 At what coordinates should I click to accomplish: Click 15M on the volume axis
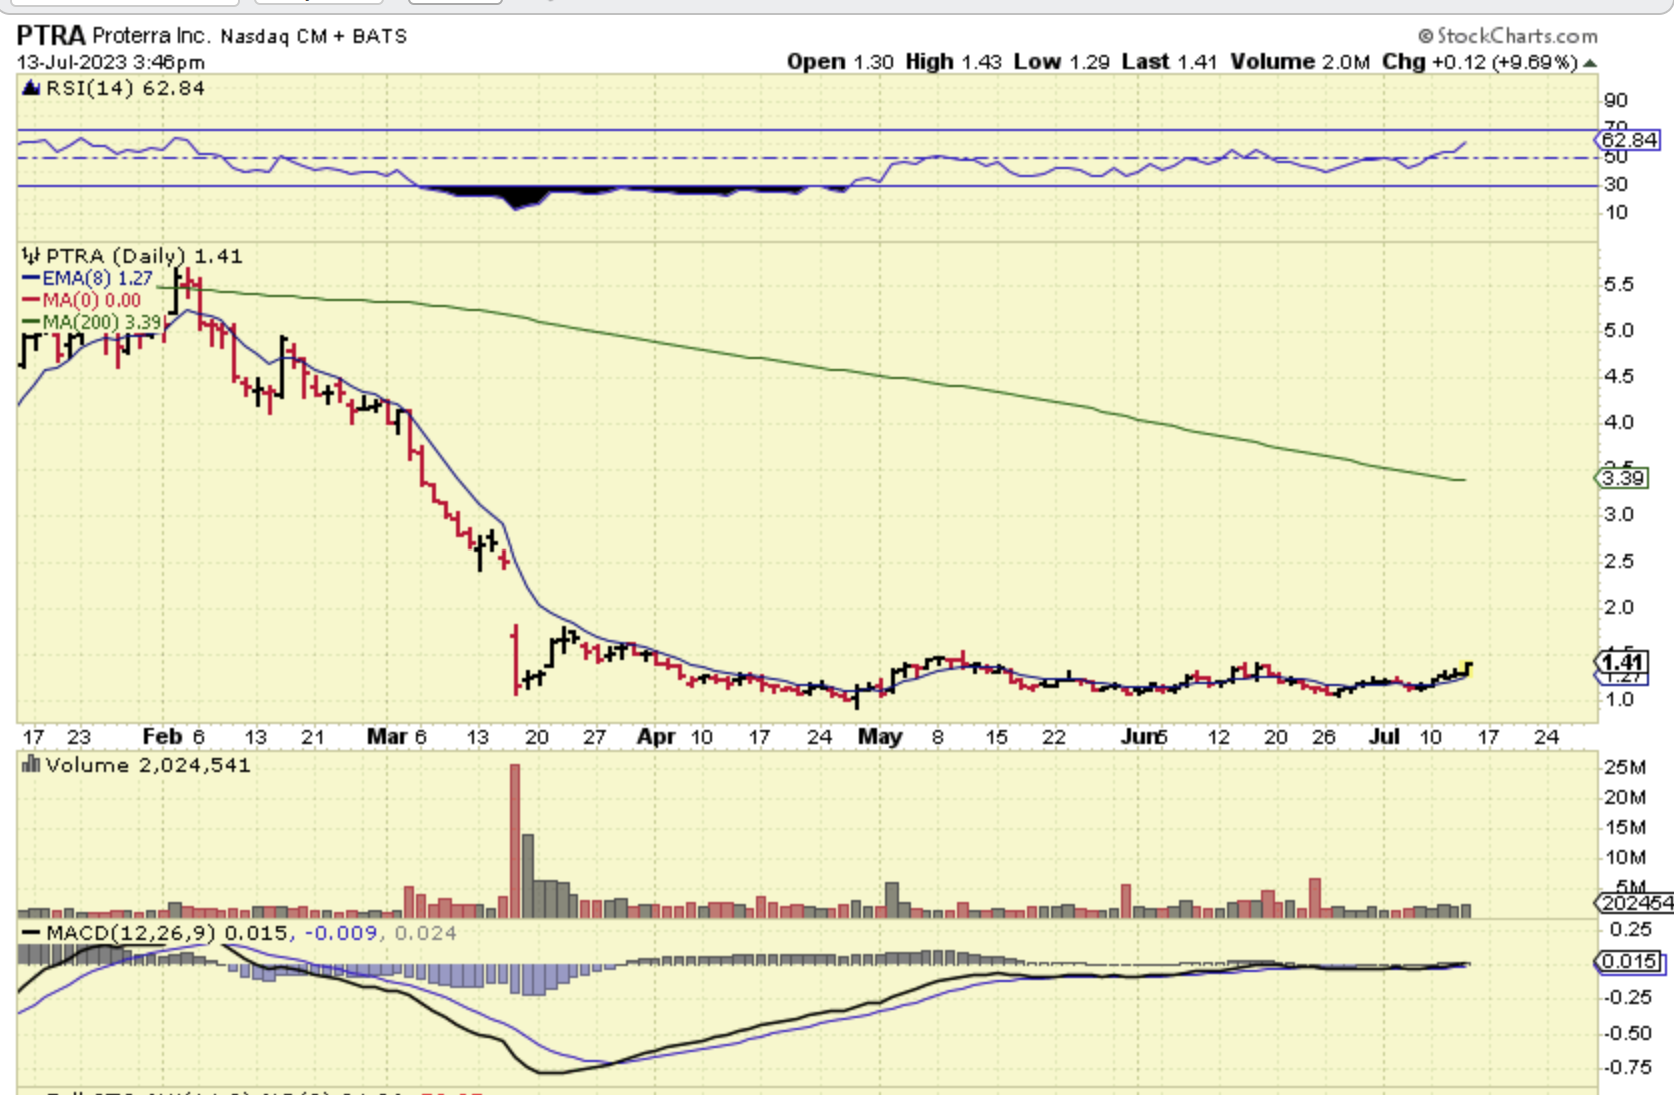click(x=1625, y=828)
